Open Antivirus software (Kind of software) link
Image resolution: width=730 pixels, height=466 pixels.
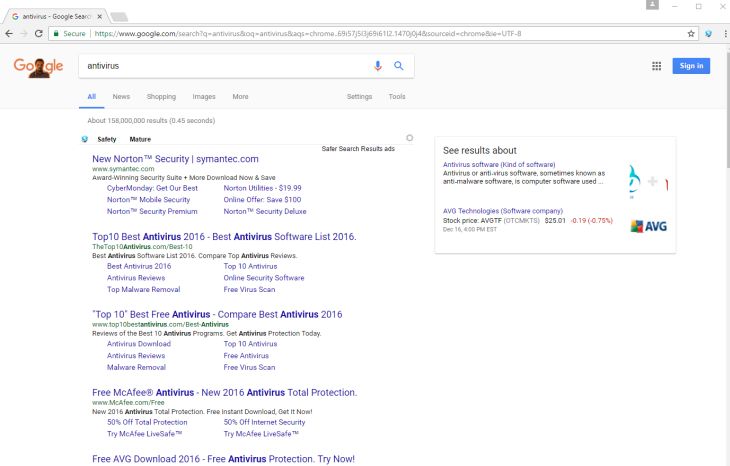pyautogui.click(x=499, y=165)
